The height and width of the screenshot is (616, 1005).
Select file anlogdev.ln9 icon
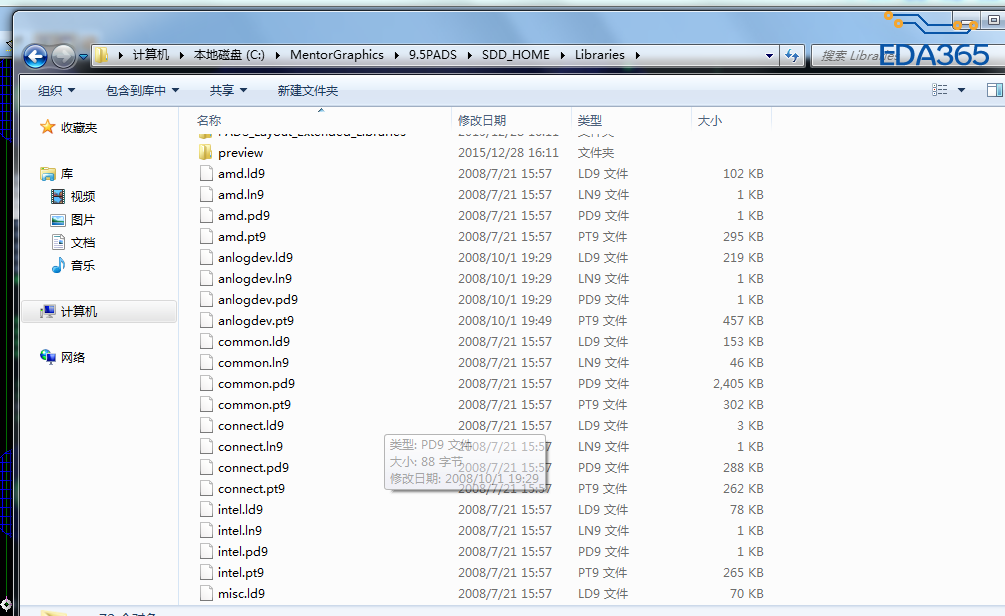pos(206,279)
